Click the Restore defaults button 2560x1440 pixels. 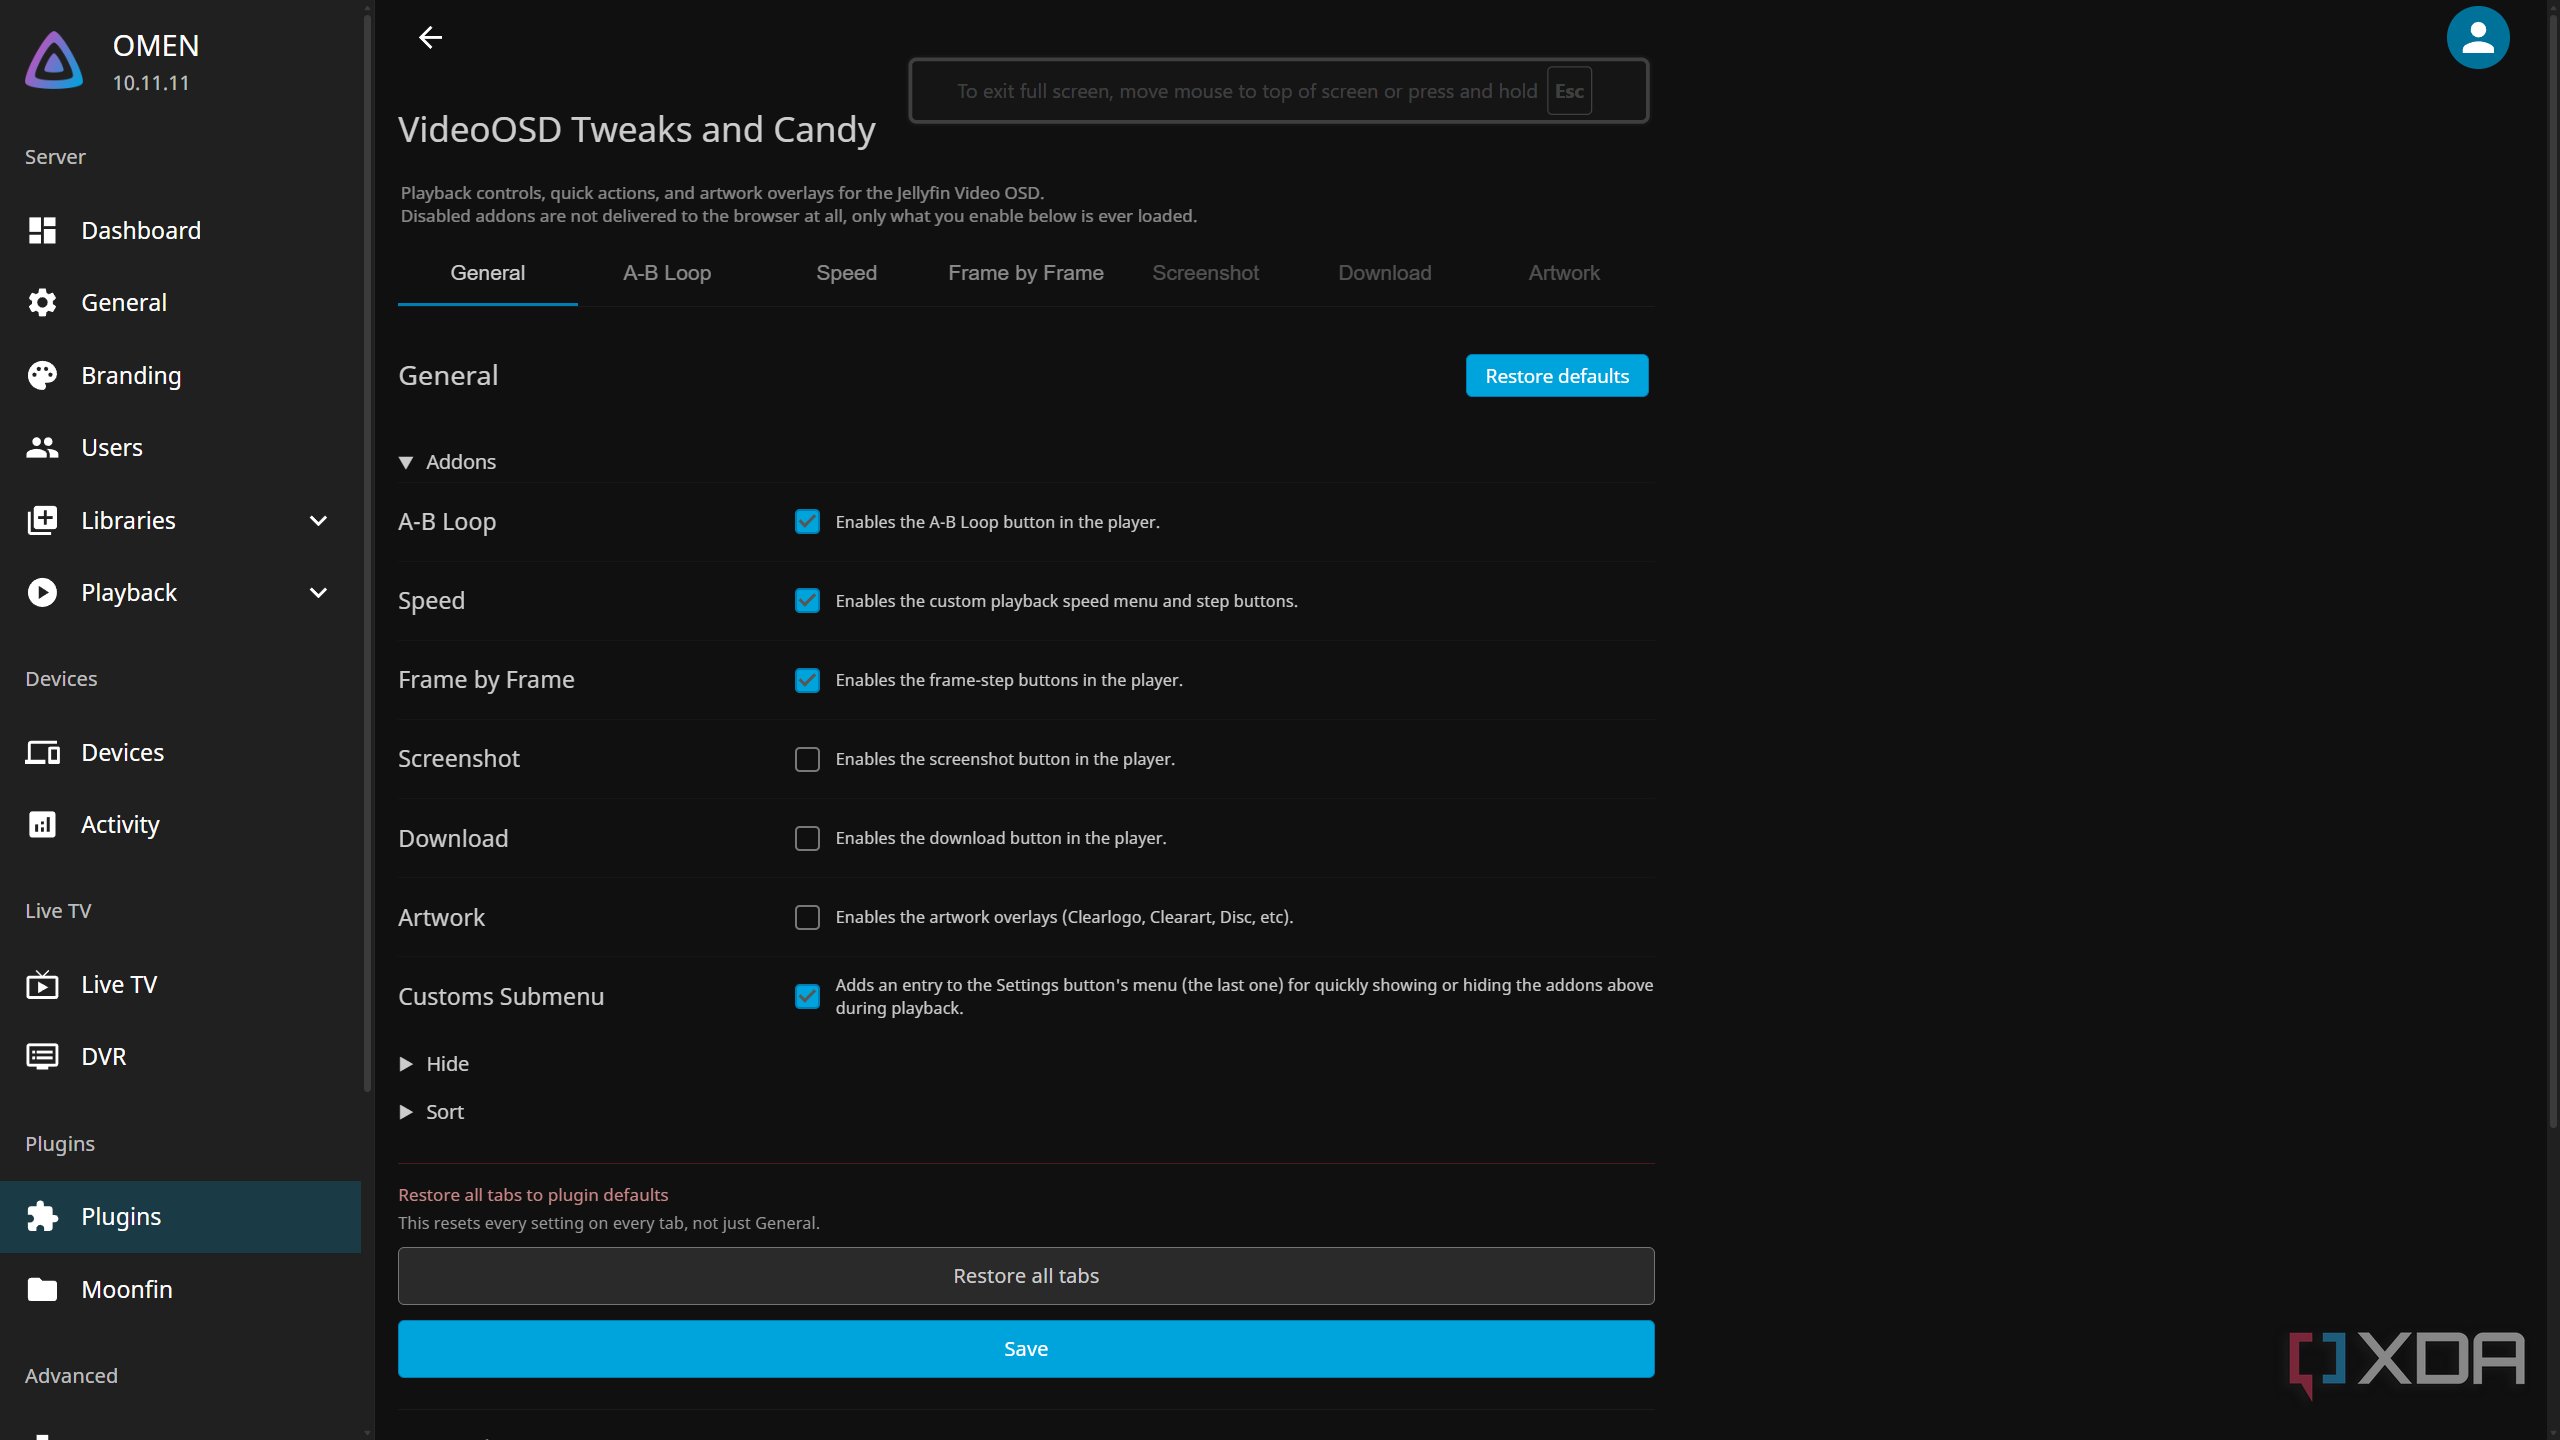pos(1557,376)
